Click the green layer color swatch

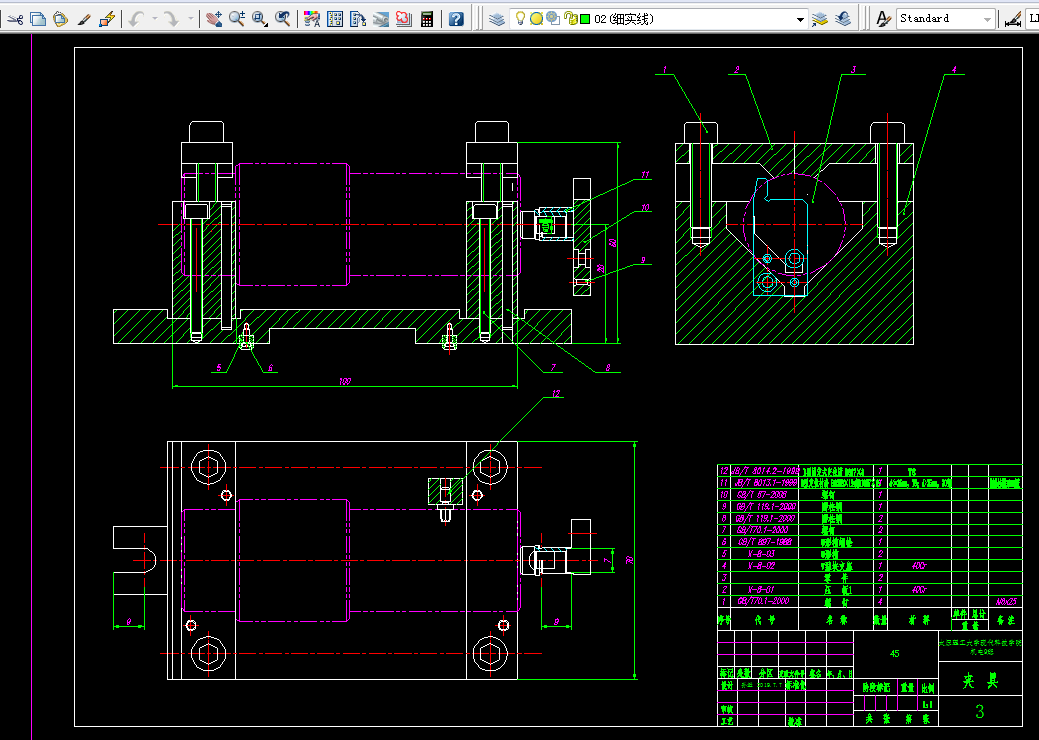[x=585, y=19]
